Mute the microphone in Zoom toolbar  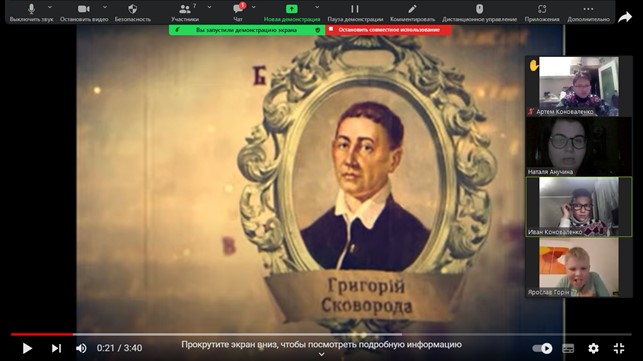pyautogui.click(x=31, y=12)
